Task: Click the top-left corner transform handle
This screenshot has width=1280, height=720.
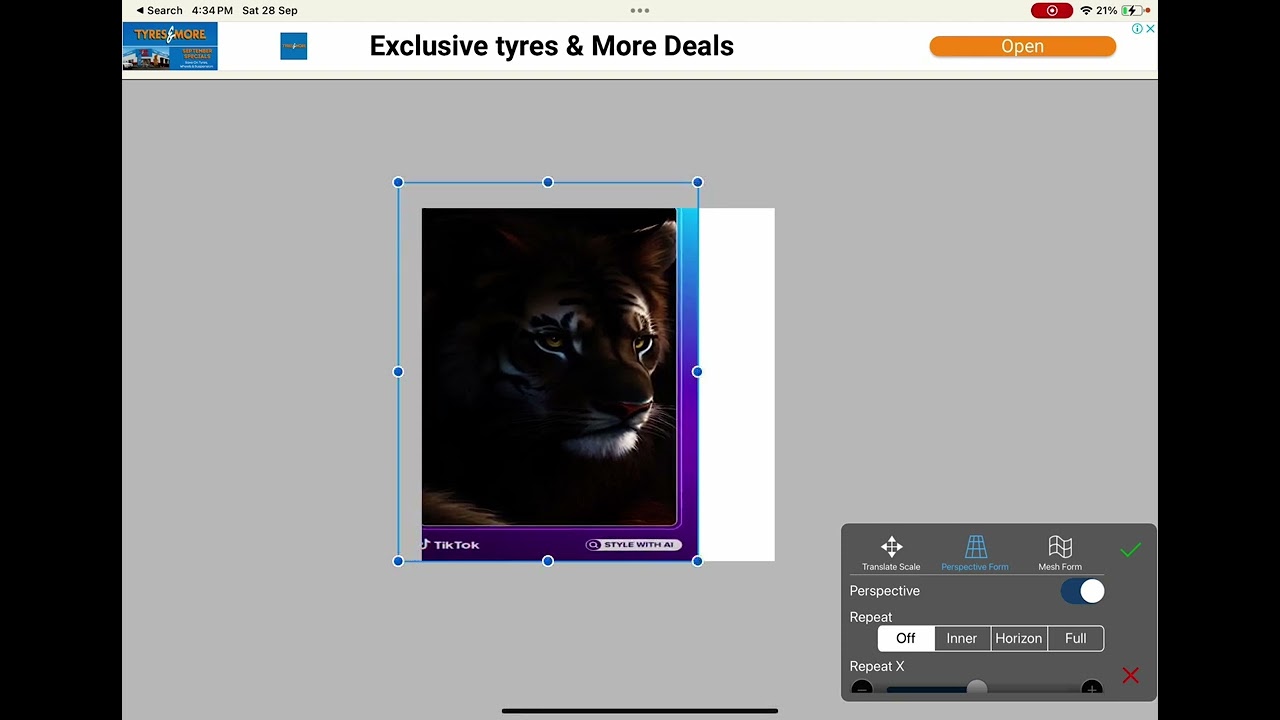Action: click(398, 182)
